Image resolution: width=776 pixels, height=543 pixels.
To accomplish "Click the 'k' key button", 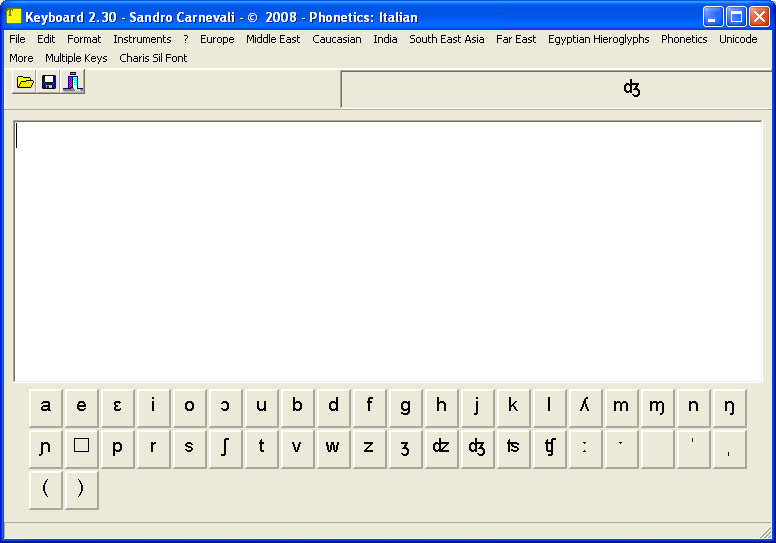I will [x=514, y=408].
